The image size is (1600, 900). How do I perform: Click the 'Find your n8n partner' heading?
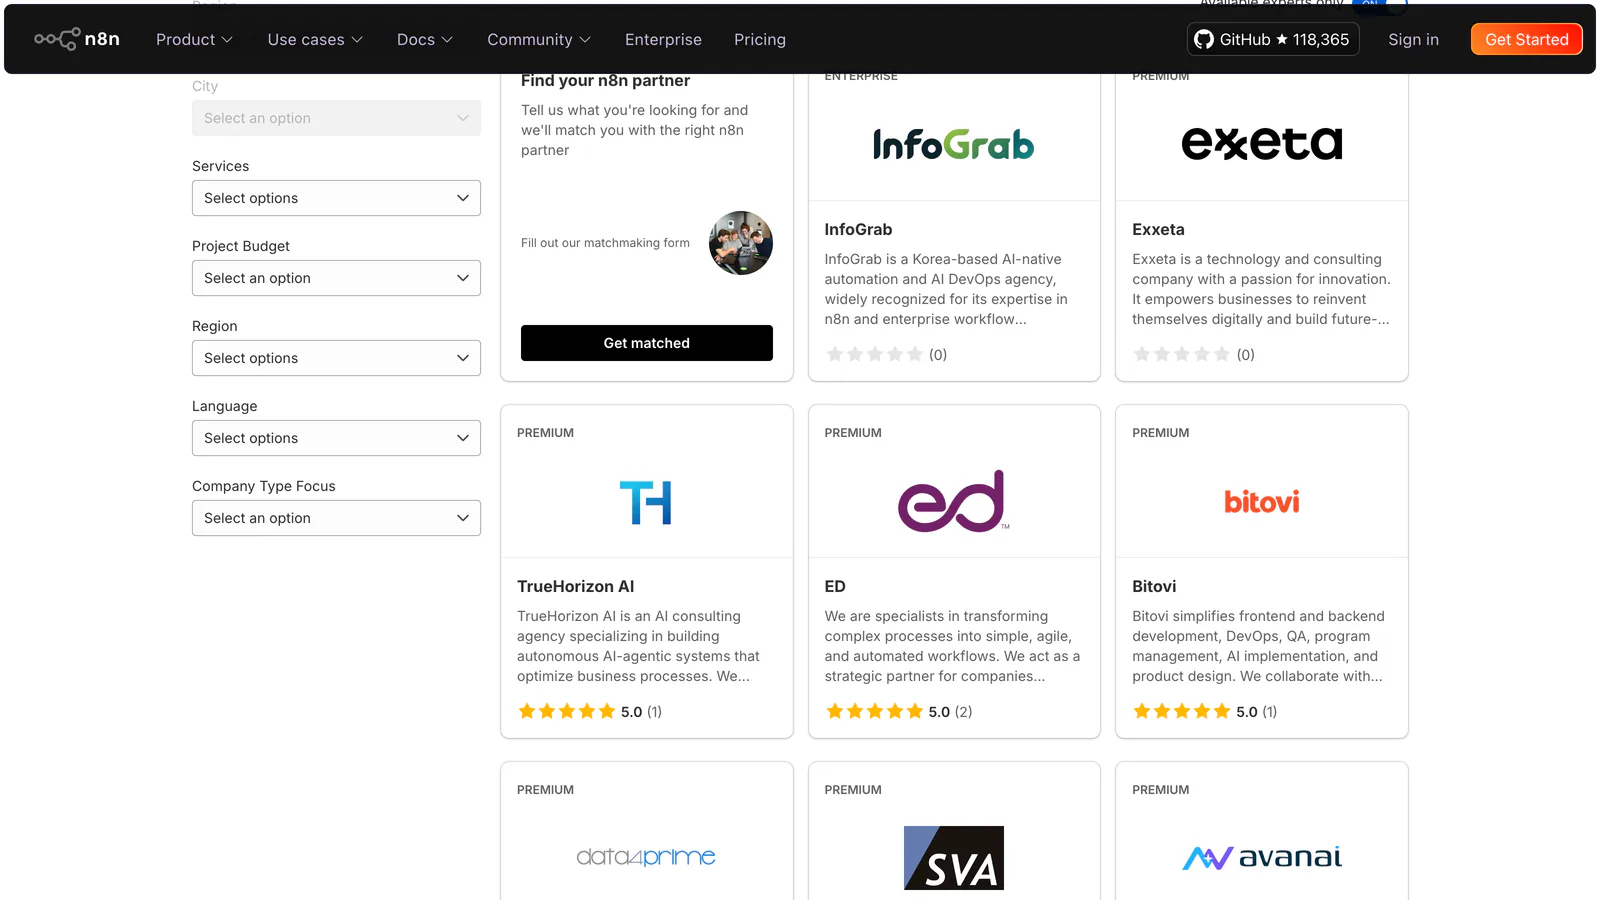[605, 80]
